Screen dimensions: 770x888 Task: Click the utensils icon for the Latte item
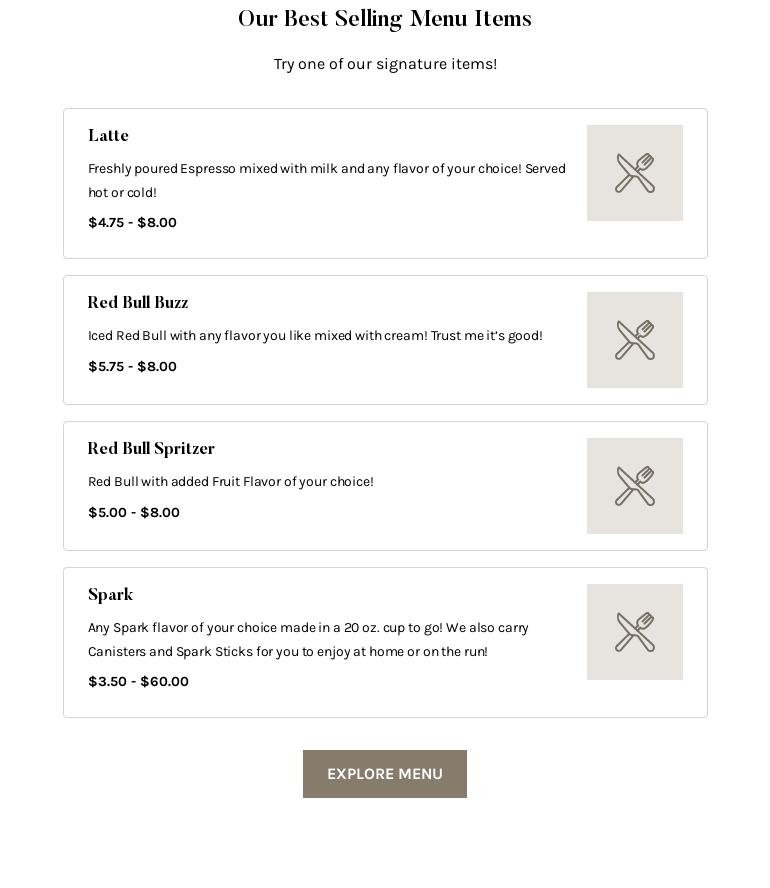[635, 173]
